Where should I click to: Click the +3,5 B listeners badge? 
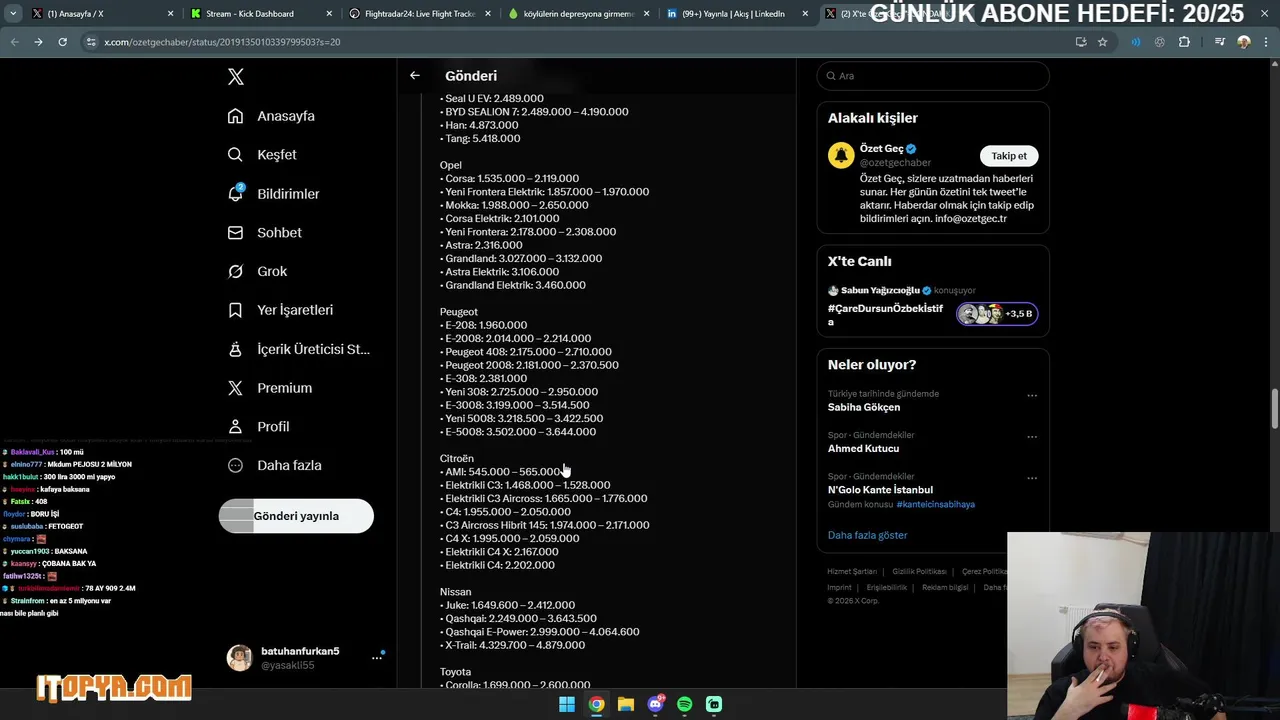(997, 314)
